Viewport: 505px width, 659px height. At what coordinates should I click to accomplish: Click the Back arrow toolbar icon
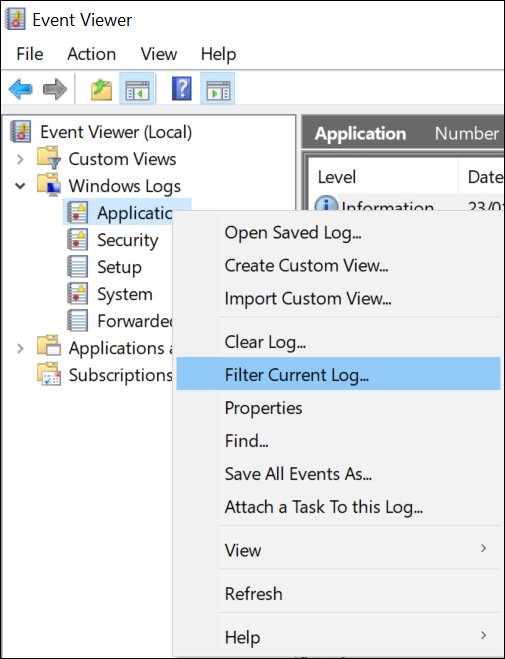point(20,89)
